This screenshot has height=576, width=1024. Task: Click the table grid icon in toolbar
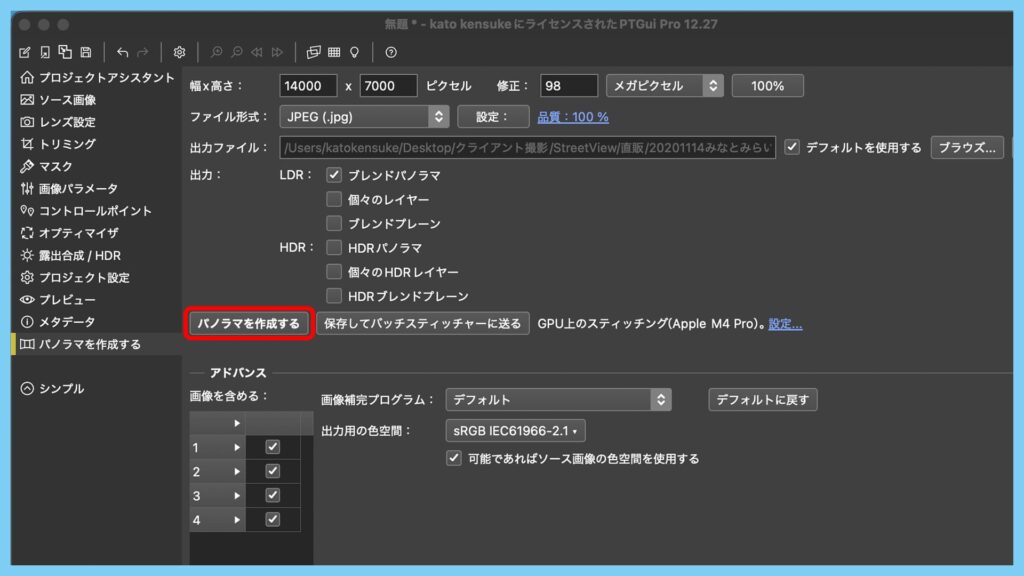334,52
